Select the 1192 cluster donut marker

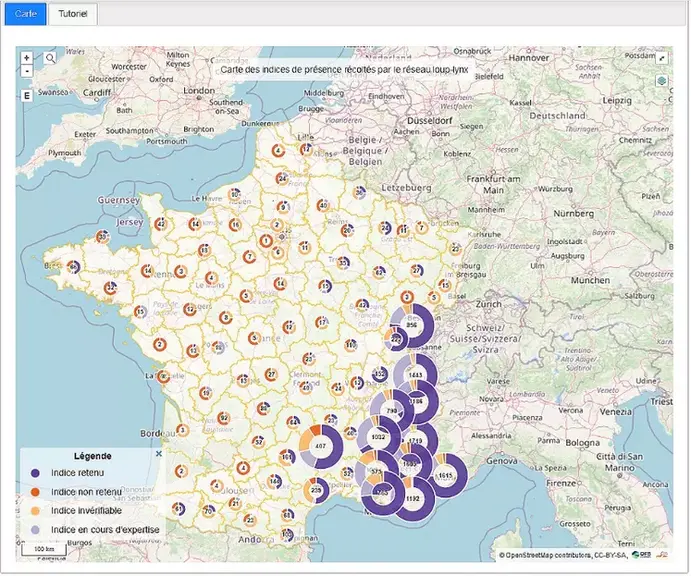(413, 498)
